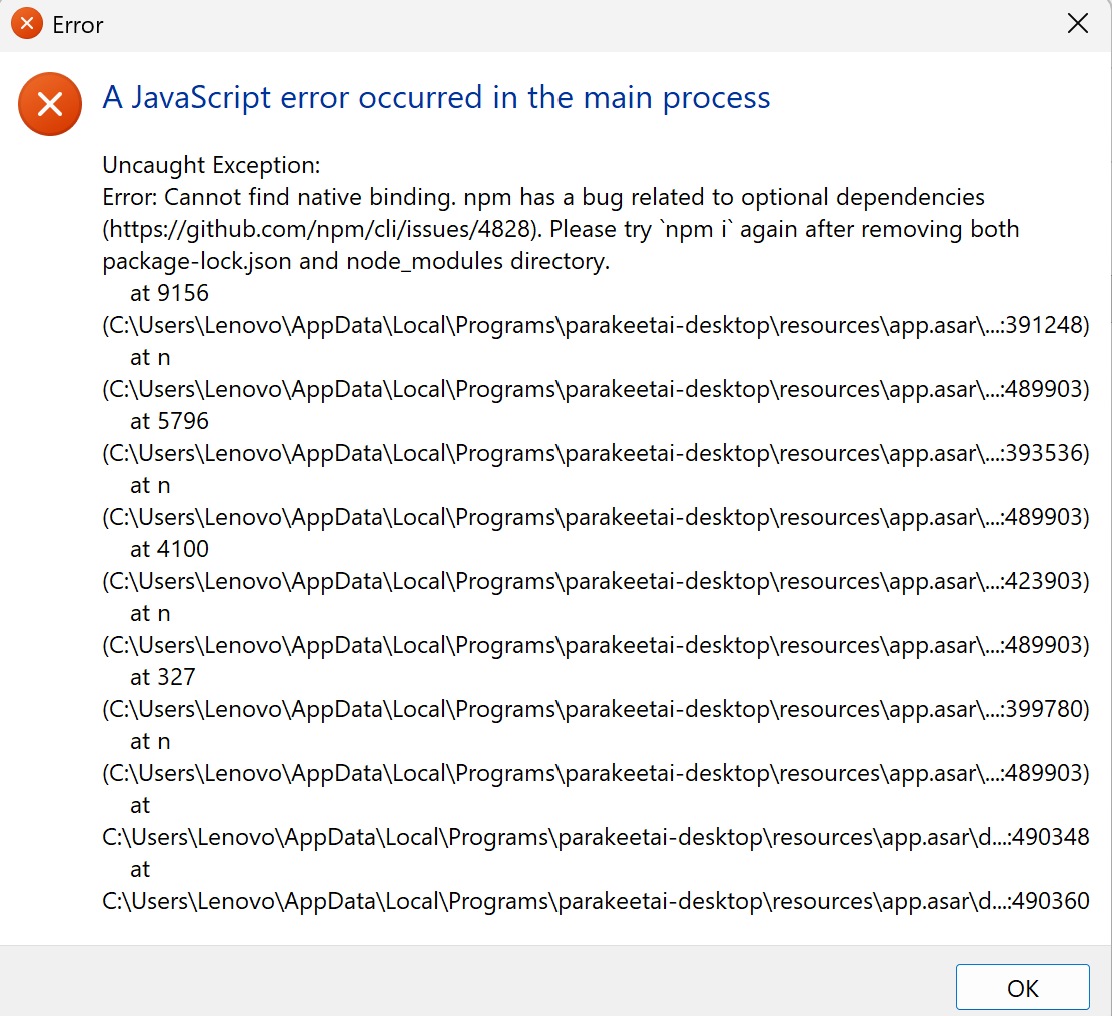This screenshot has width=1112, height=1016.
Task: Click the stack path ending in :393536
Action: 596,453
